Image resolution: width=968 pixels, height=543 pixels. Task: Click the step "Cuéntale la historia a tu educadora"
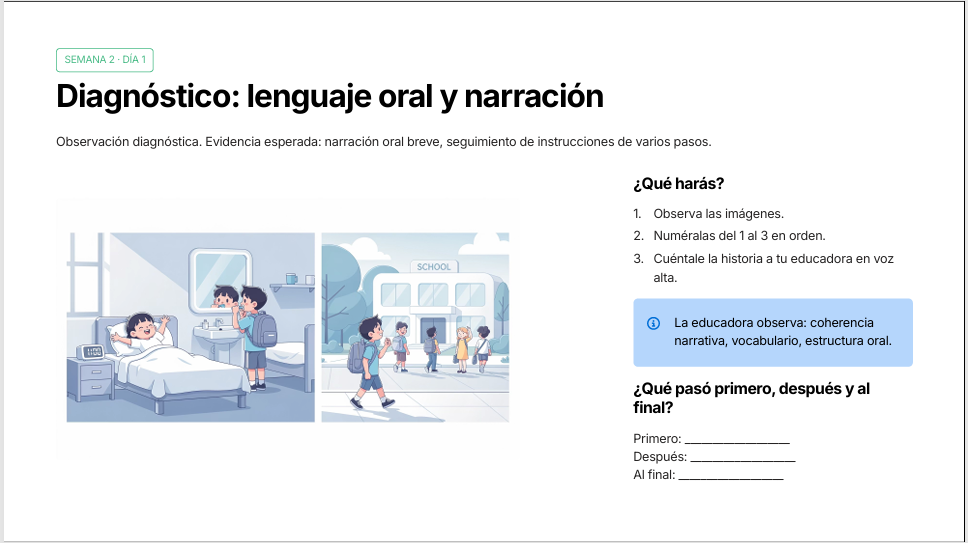(774, 268)
